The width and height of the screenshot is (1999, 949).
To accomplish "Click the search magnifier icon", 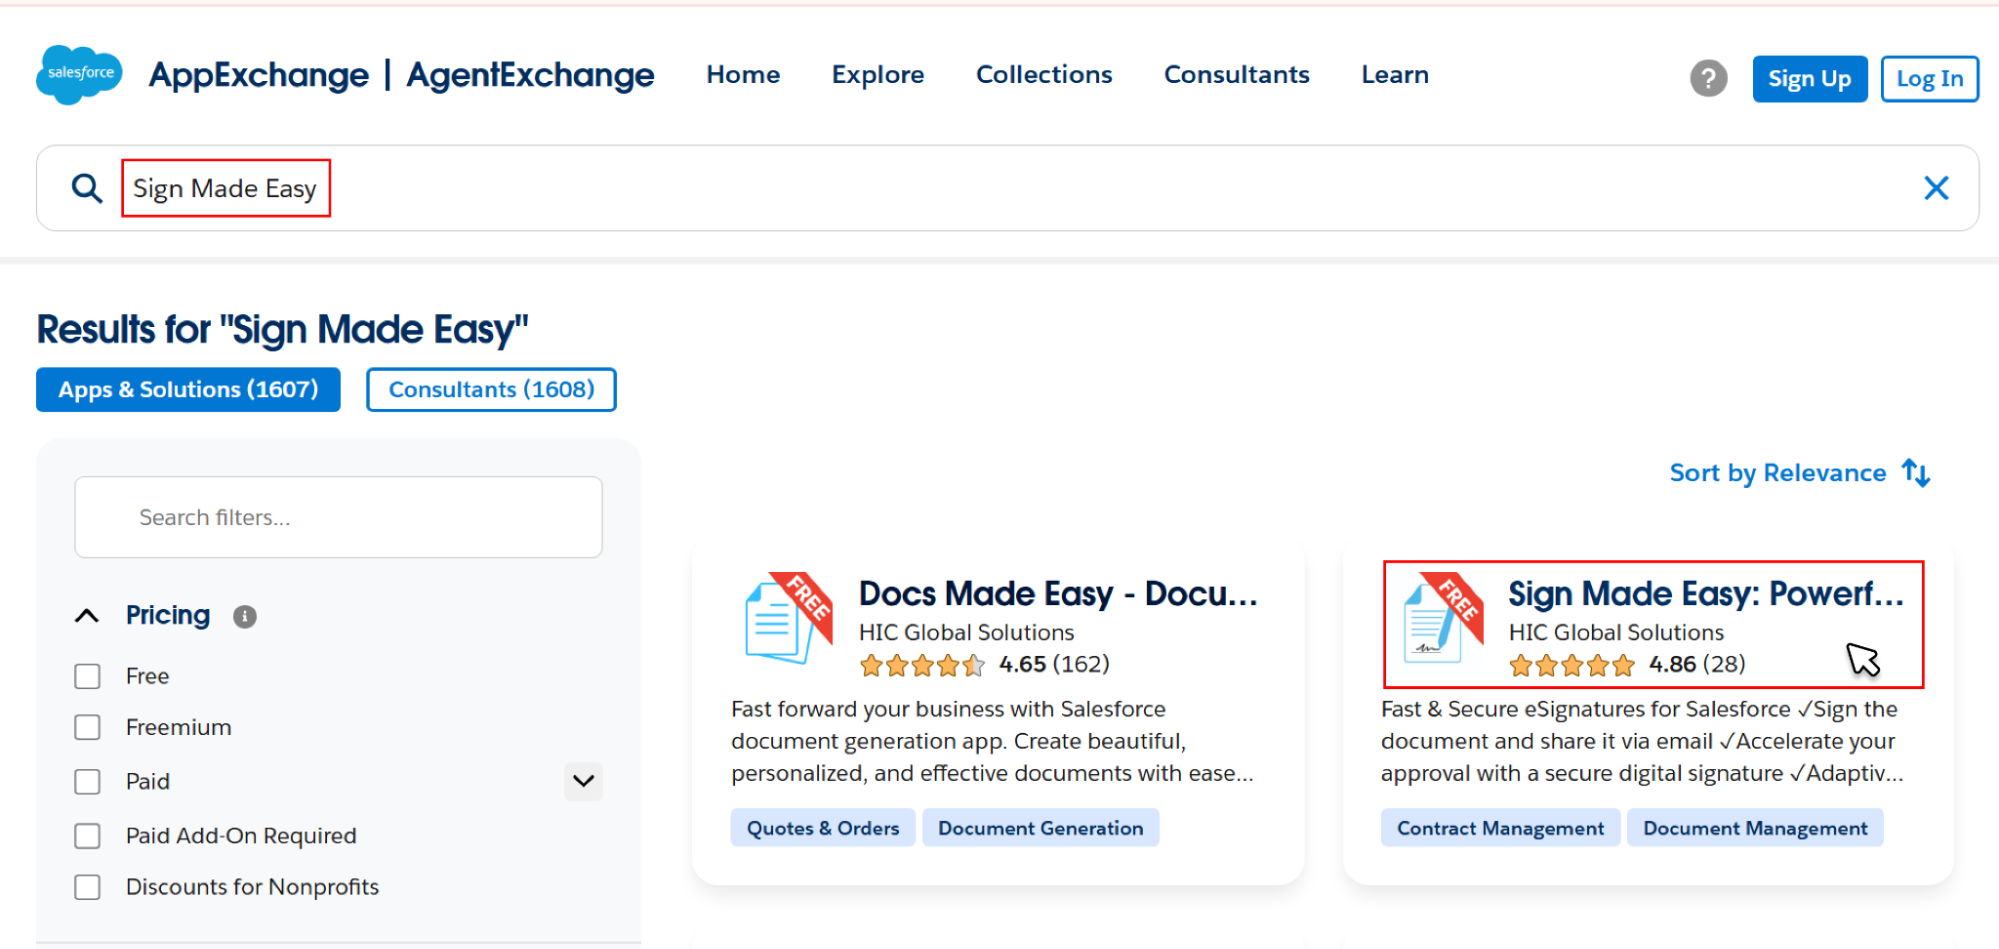I will (x=87, y=188).
